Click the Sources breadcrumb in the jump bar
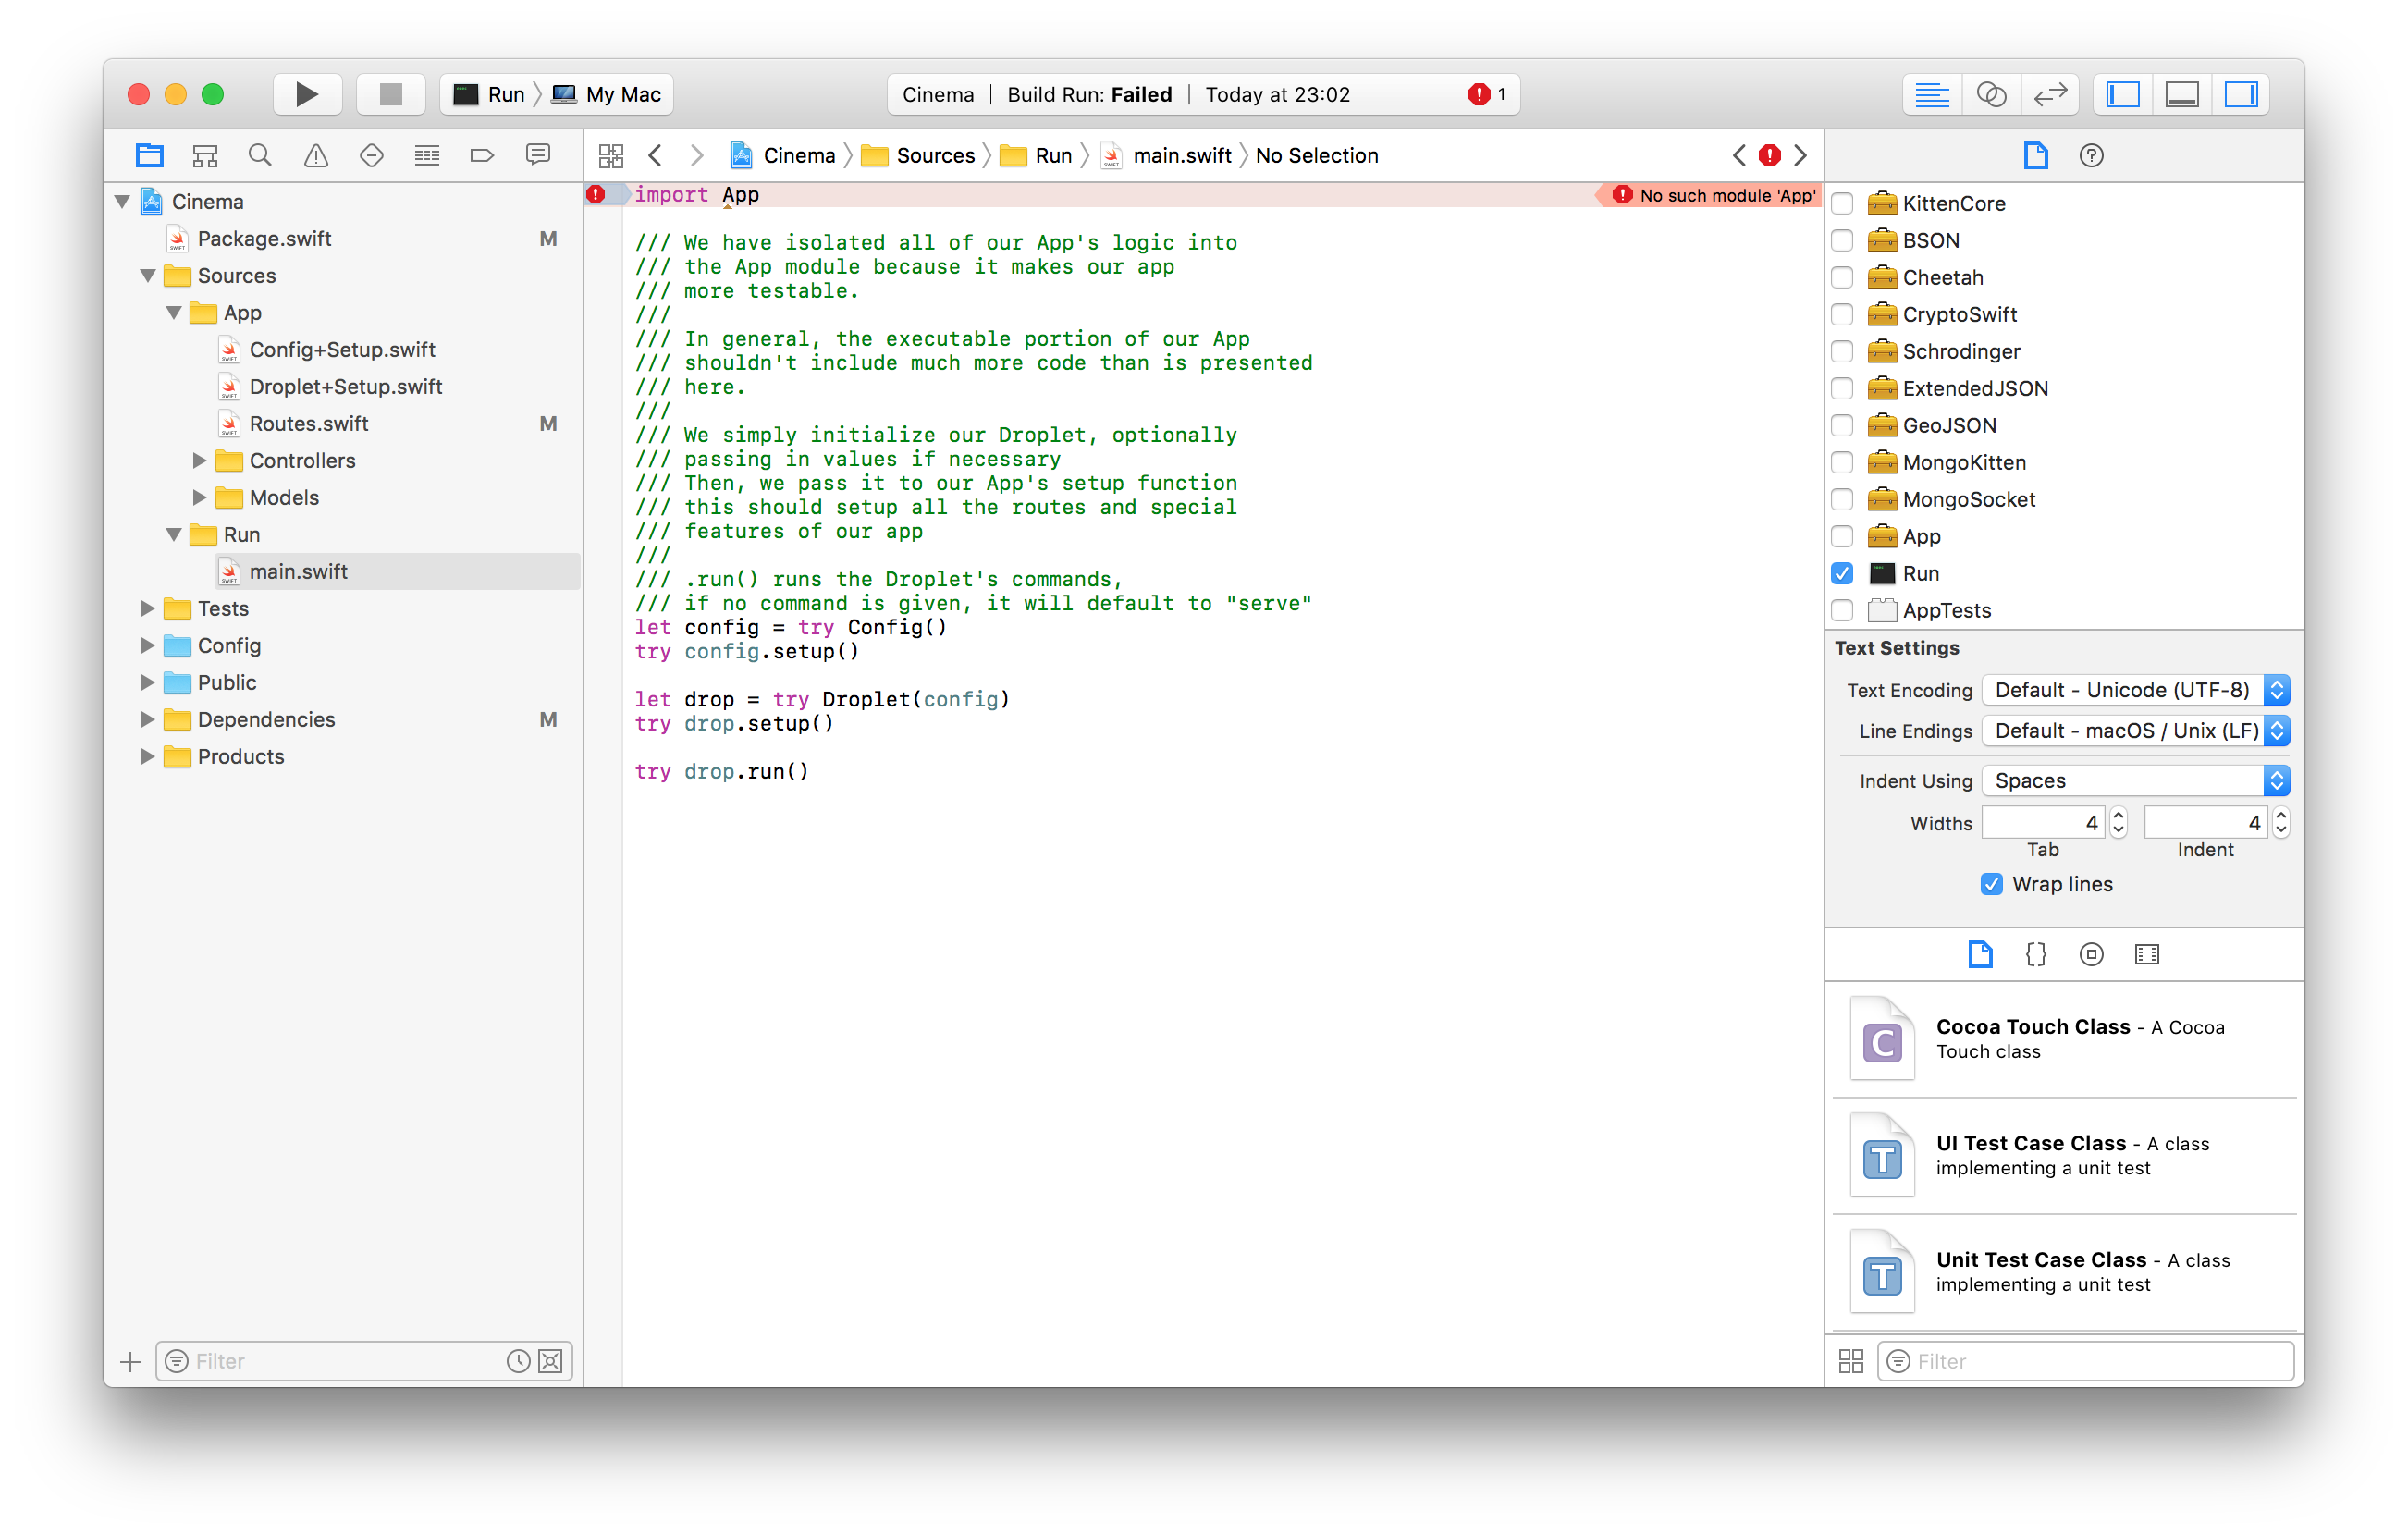2408x1535 pixels. coord(934,155)
